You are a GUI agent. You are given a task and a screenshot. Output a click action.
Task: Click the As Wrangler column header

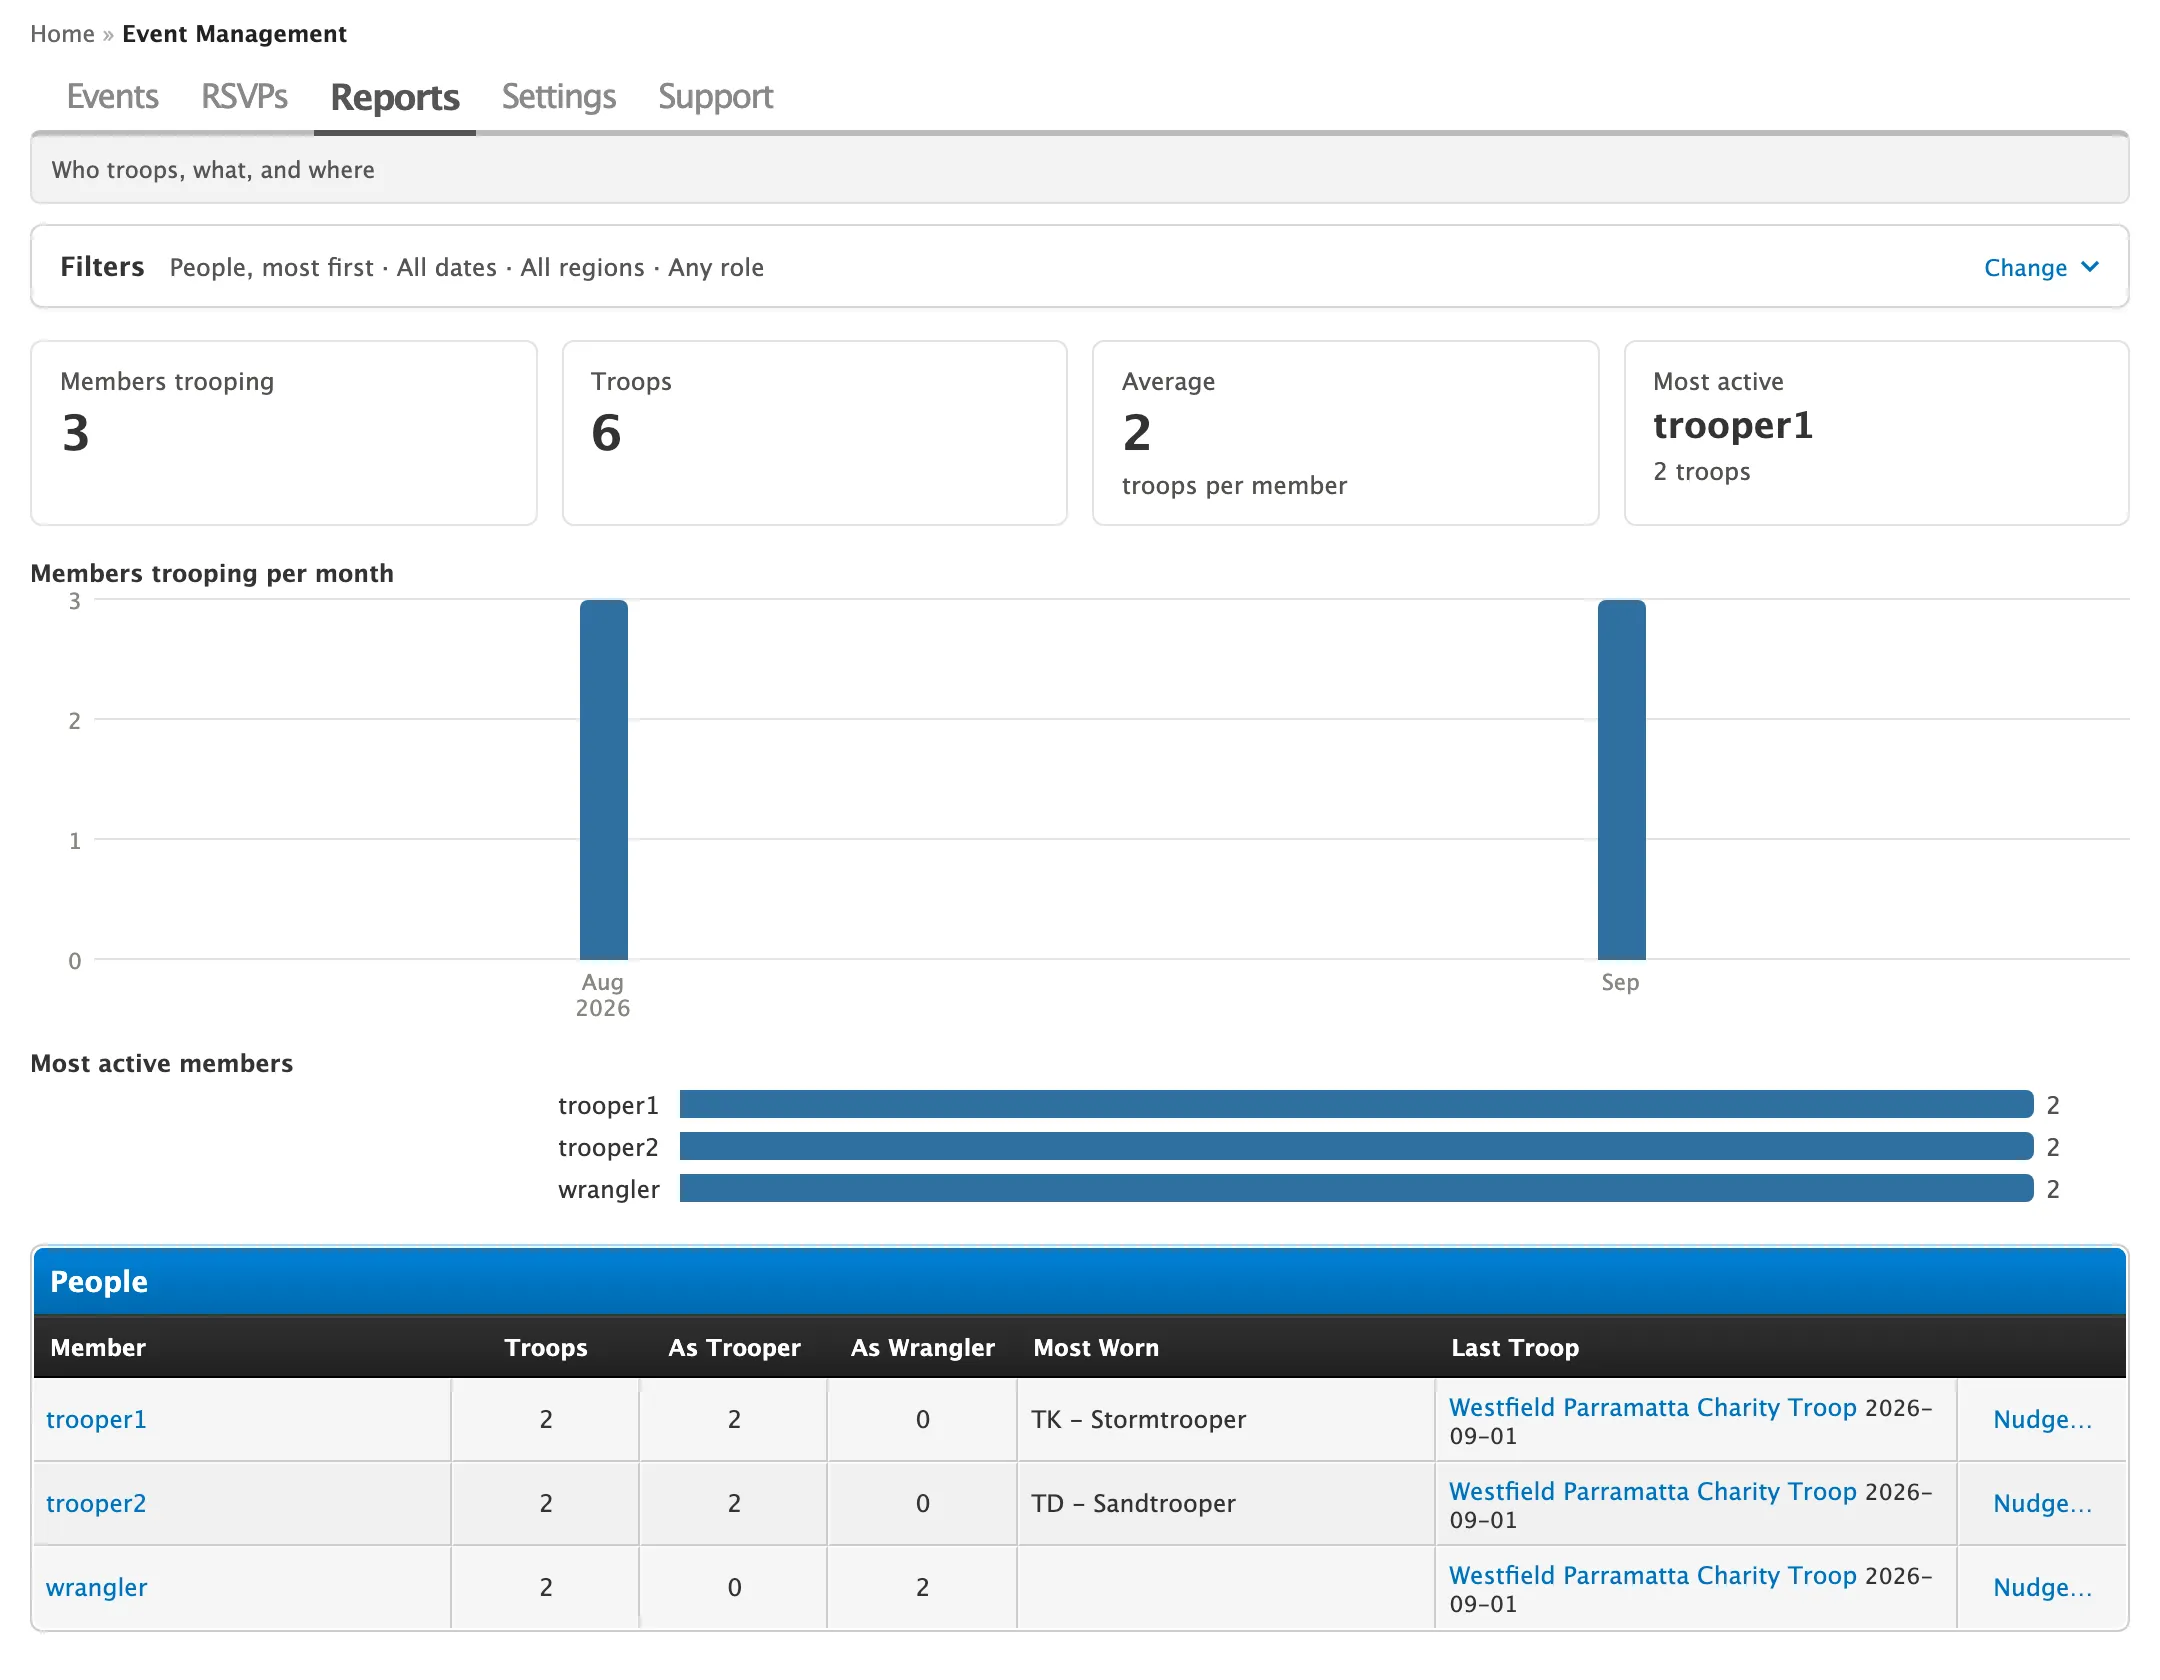coord(922,1347)
